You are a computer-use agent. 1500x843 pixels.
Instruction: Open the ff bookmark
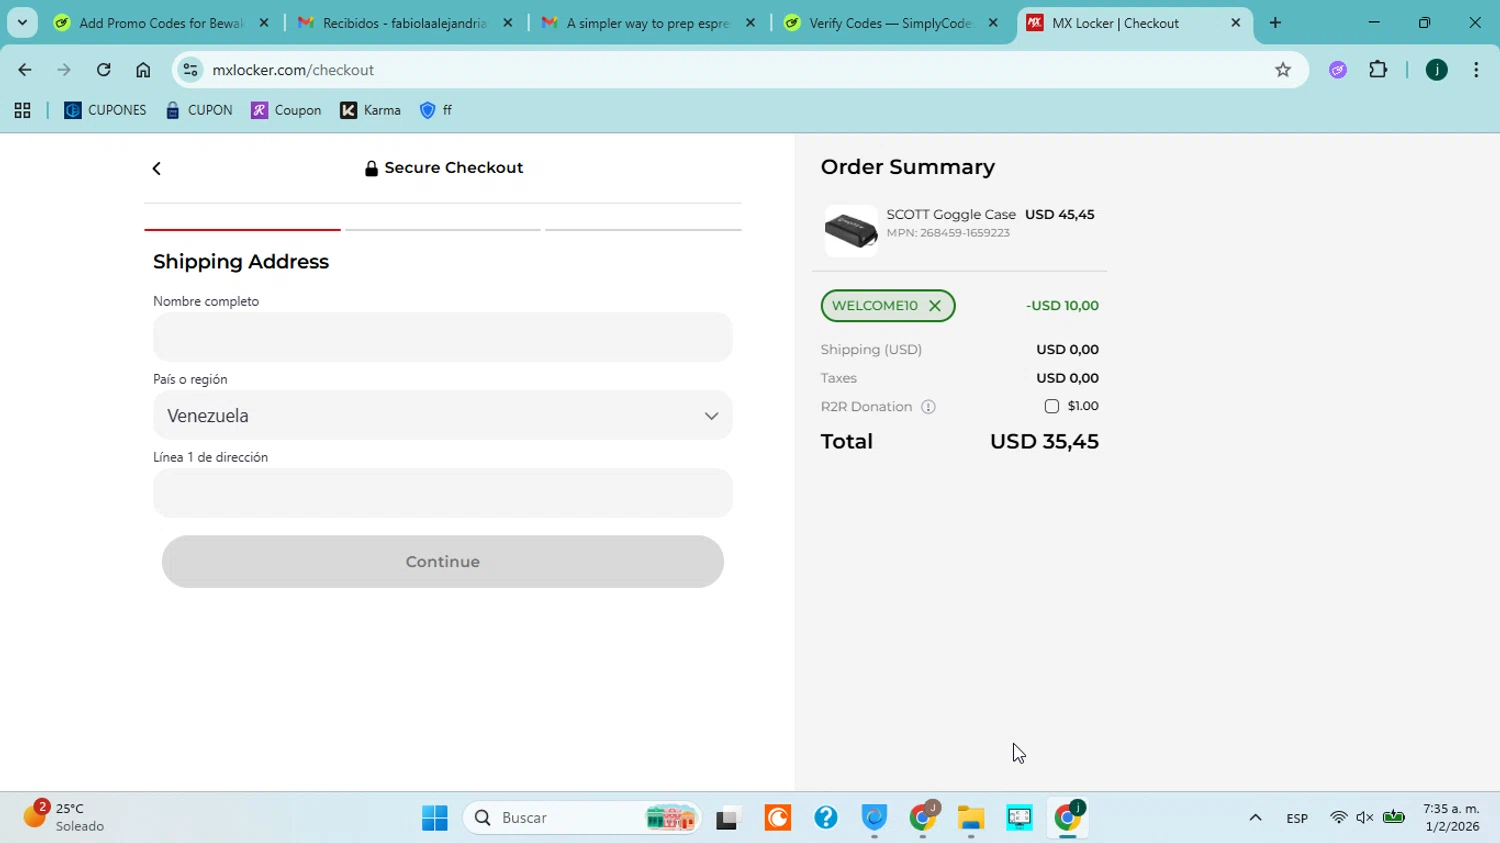pyautogui.click(x=436, y=111)
